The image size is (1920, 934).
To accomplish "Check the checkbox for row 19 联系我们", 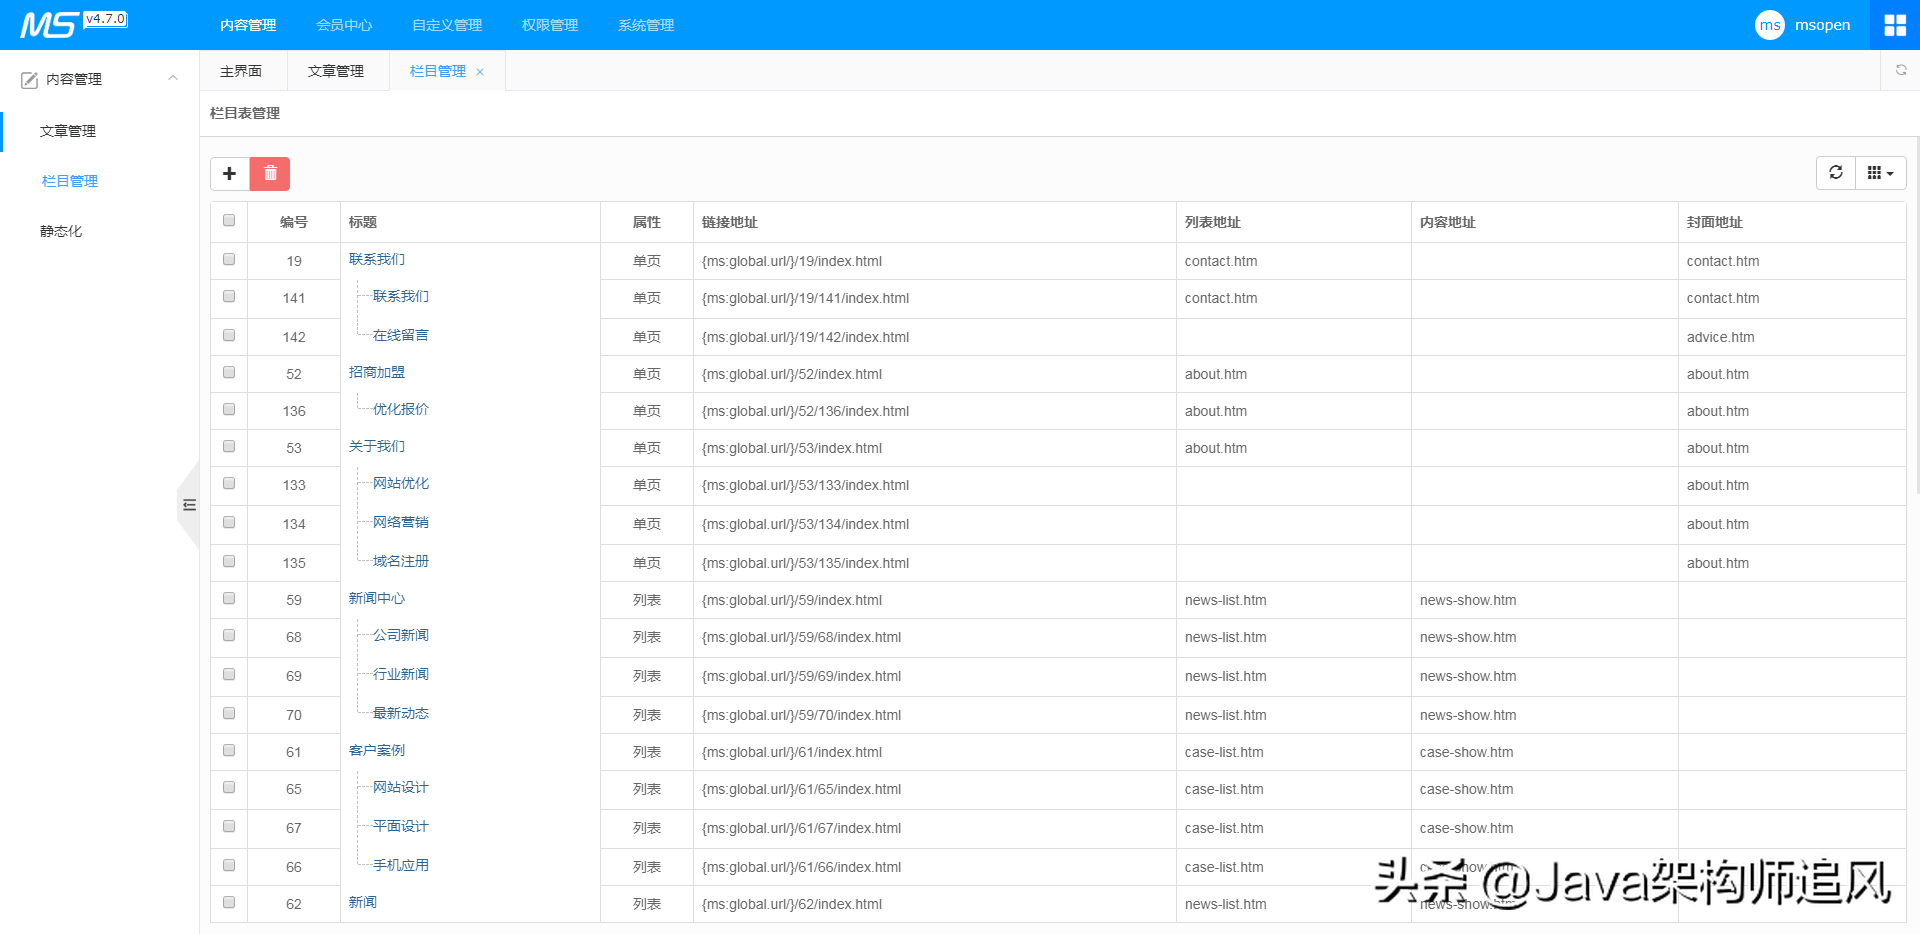I will click(229, 260).
